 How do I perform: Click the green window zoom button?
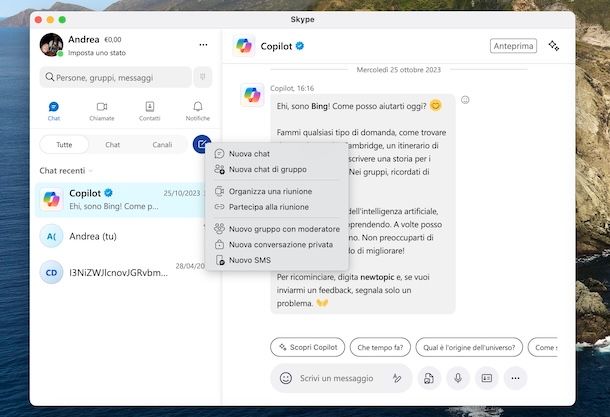(62, 19)
